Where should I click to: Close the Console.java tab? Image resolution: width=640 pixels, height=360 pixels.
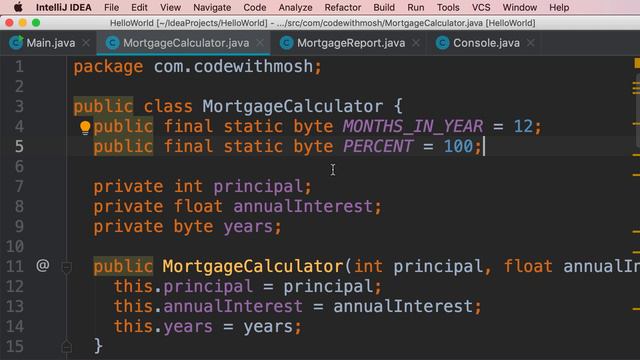point(530,43)
